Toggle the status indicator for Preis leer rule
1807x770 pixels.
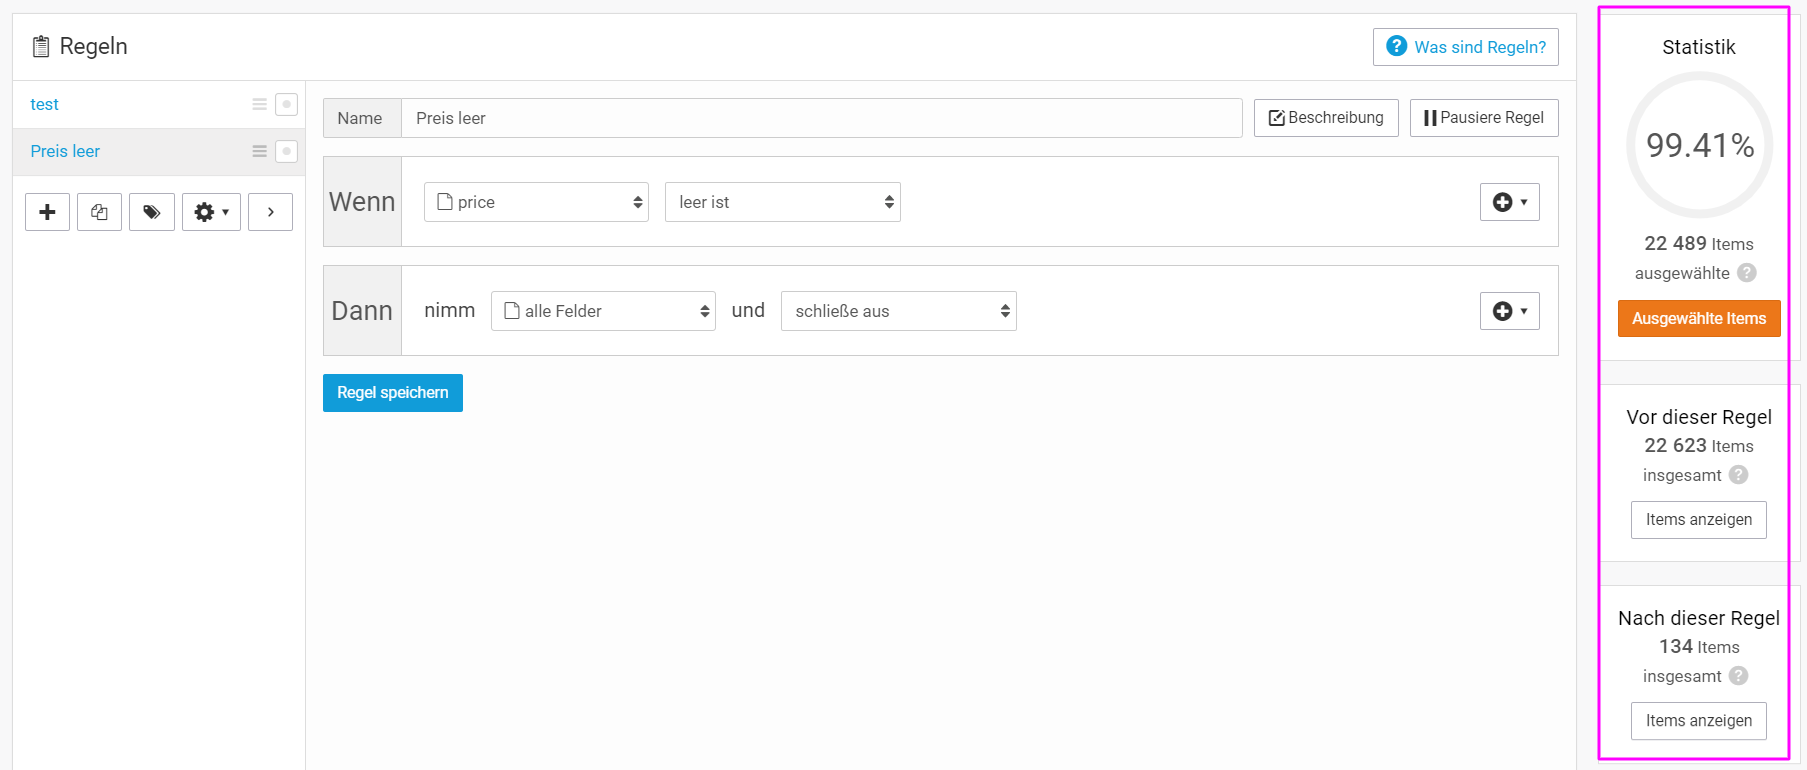[286, 151]
